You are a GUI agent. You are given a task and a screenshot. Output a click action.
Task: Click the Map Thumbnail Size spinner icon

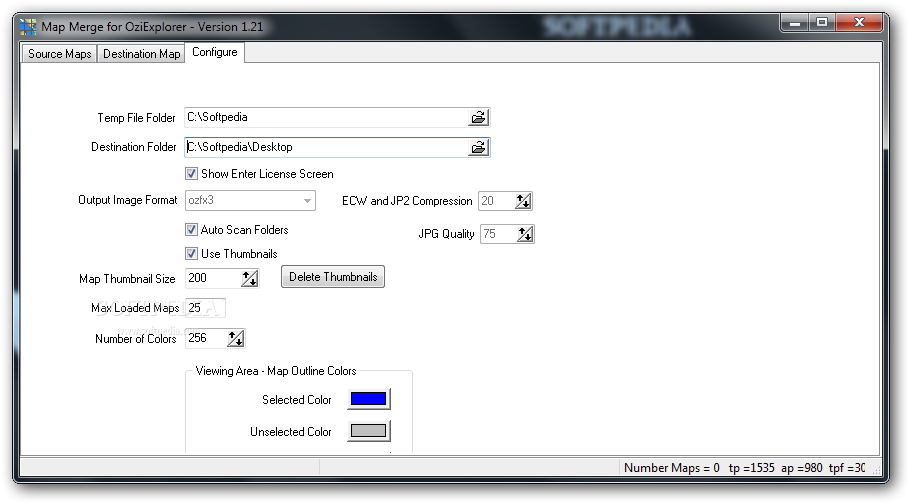click(x=250, y=278)
